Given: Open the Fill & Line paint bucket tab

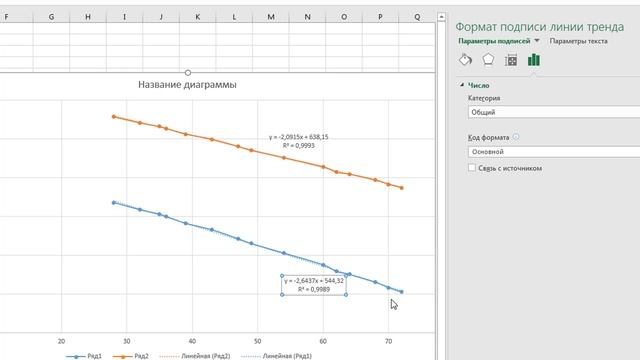Looking at the screenshot, I should (x=465, y=60).
